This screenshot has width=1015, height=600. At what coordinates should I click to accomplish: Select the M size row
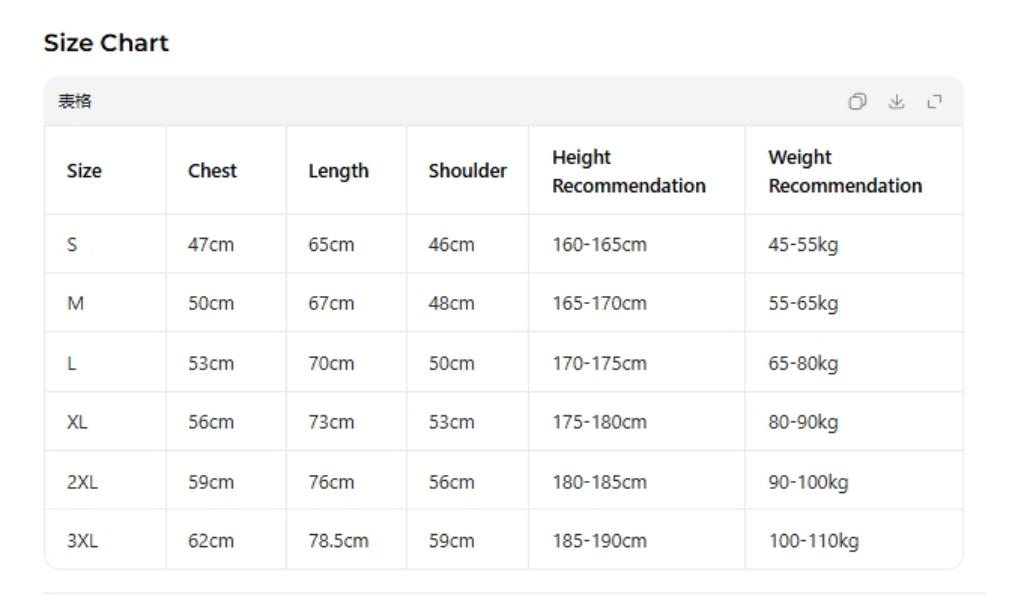77,302
